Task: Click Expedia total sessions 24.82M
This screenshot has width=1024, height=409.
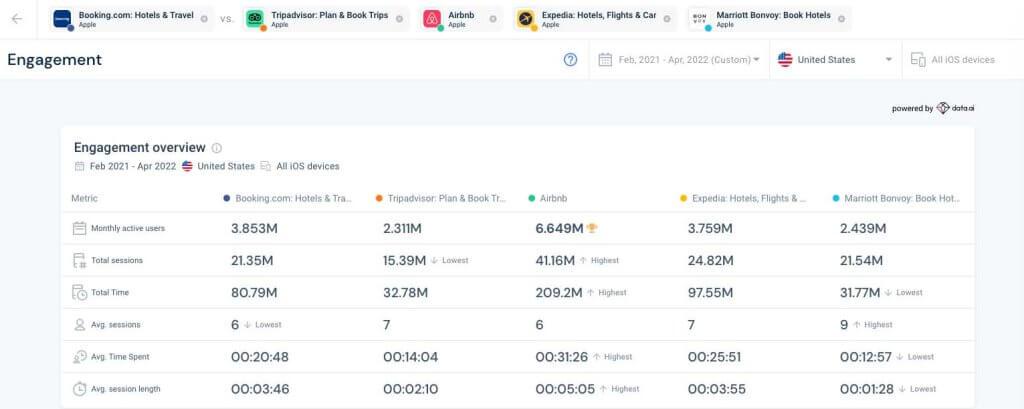Action: pos(711,261)
